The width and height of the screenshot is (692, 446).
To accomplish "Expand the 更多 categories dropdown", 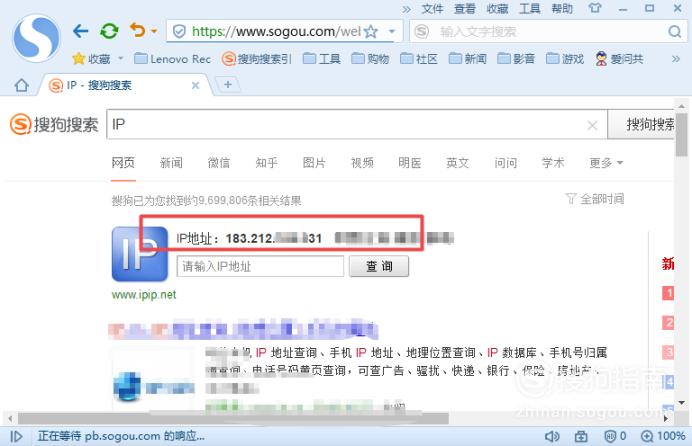I will coord(606,163).
